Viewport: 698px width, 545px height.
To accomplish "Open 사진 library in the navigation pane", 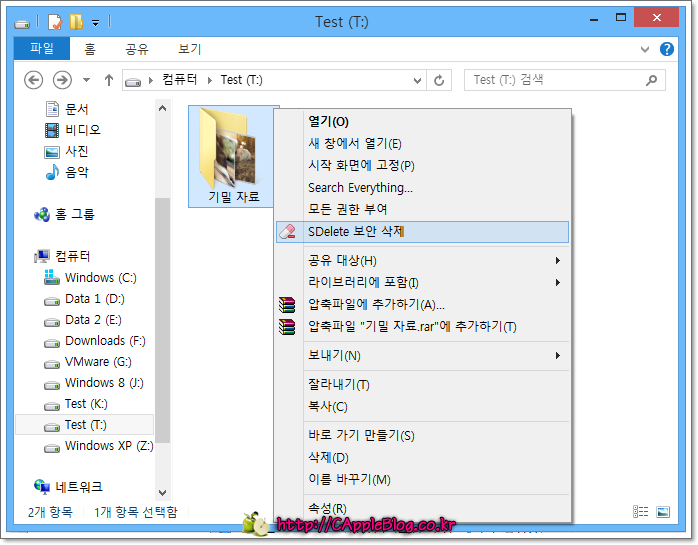I will click(67, 151).
